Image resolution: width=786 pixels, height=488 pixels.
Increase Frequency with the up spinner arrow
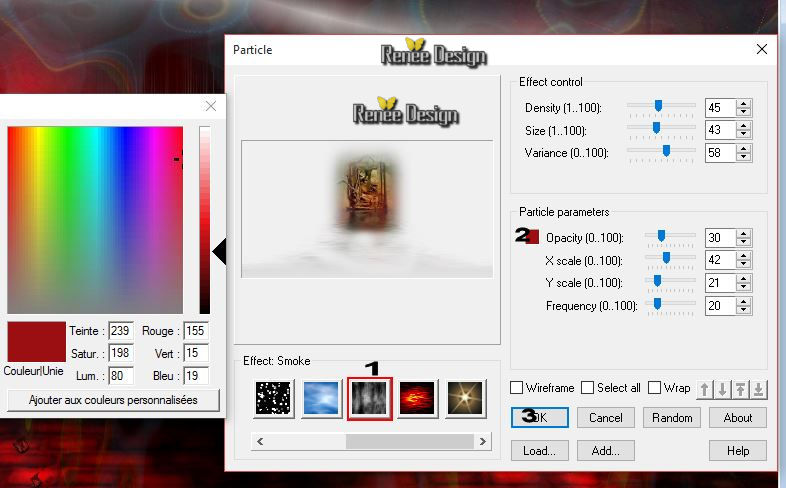pos(744,302)
